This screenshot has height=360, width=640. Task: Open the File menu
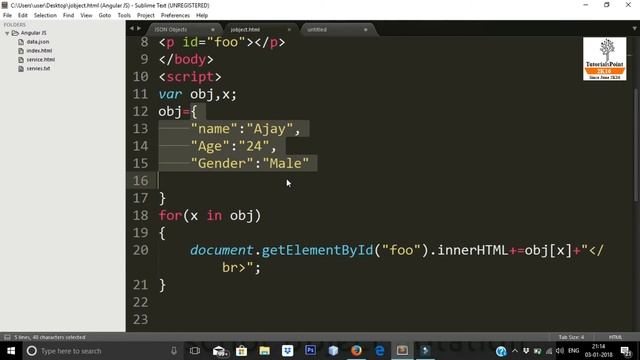pos(7,16)
